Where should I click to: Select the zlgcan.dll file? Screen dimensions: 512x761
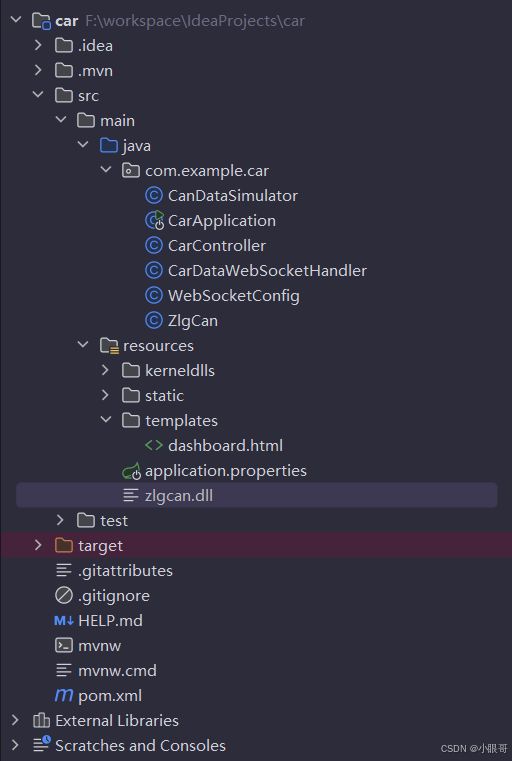(179, 496)
